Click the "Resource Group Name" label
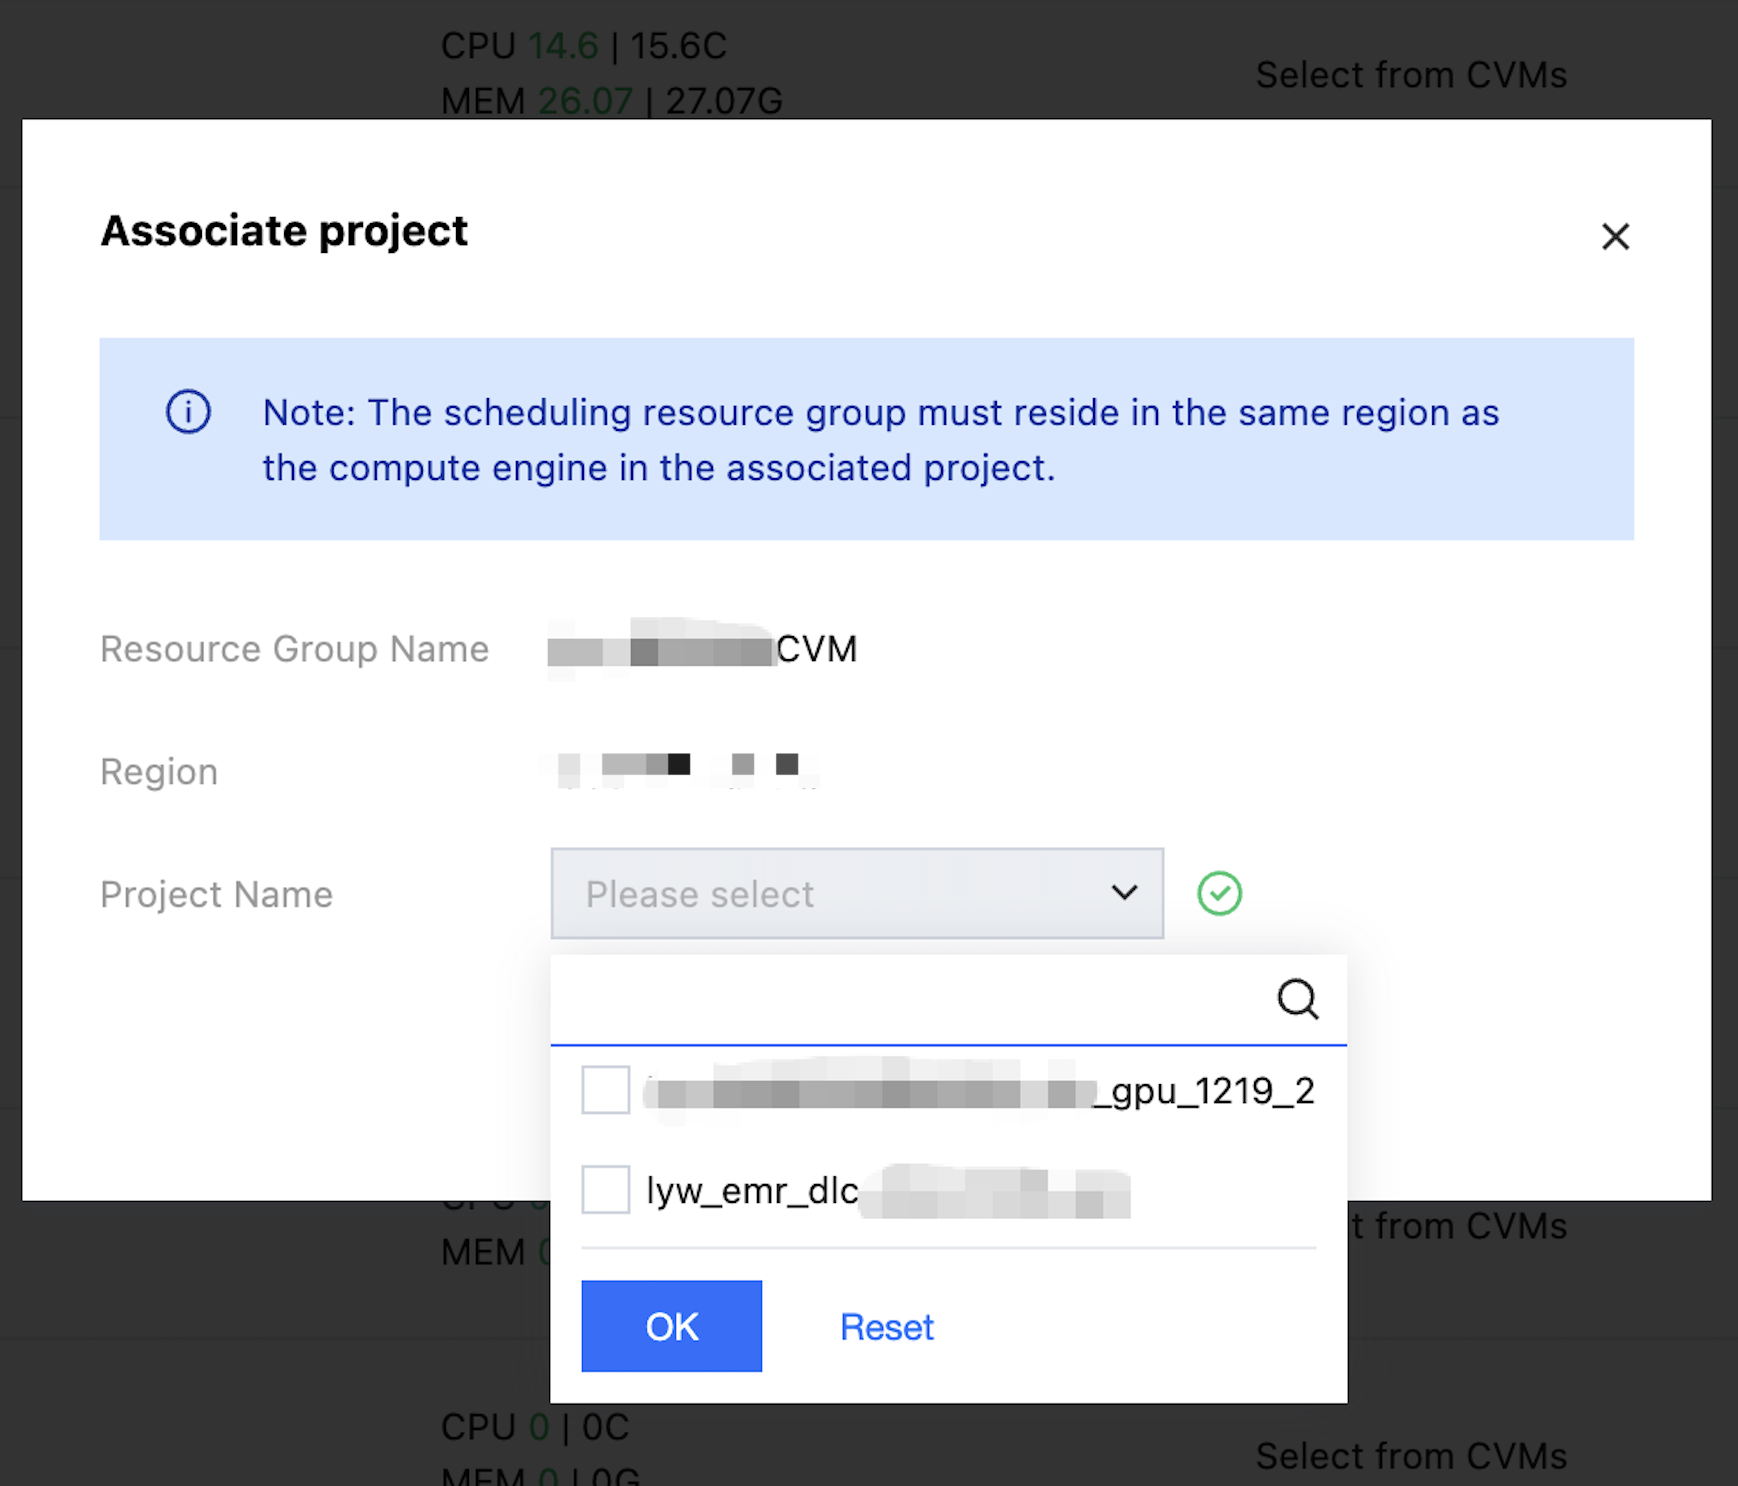The height and width of the screenshot is (1486, 1738). (x=294, y=649)
